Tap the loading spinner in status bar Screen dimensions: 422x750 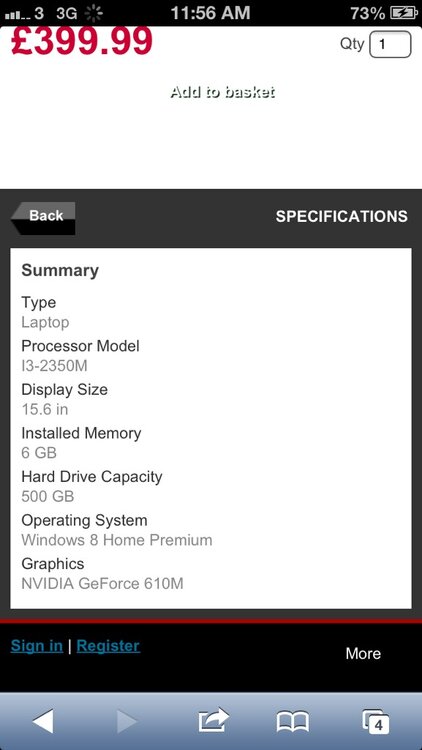tap(94, 13)
